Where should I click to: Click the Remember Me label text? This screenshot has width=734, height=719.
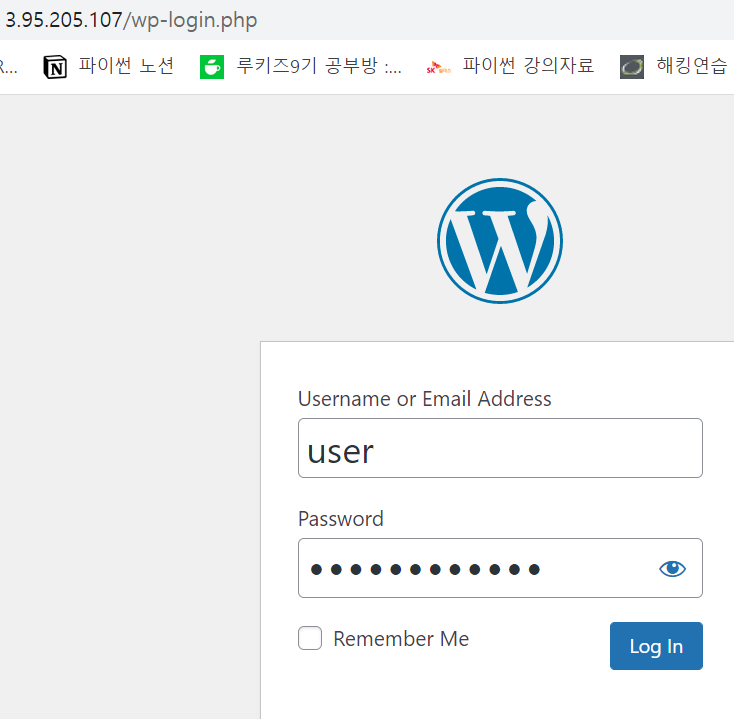point(401,639)
